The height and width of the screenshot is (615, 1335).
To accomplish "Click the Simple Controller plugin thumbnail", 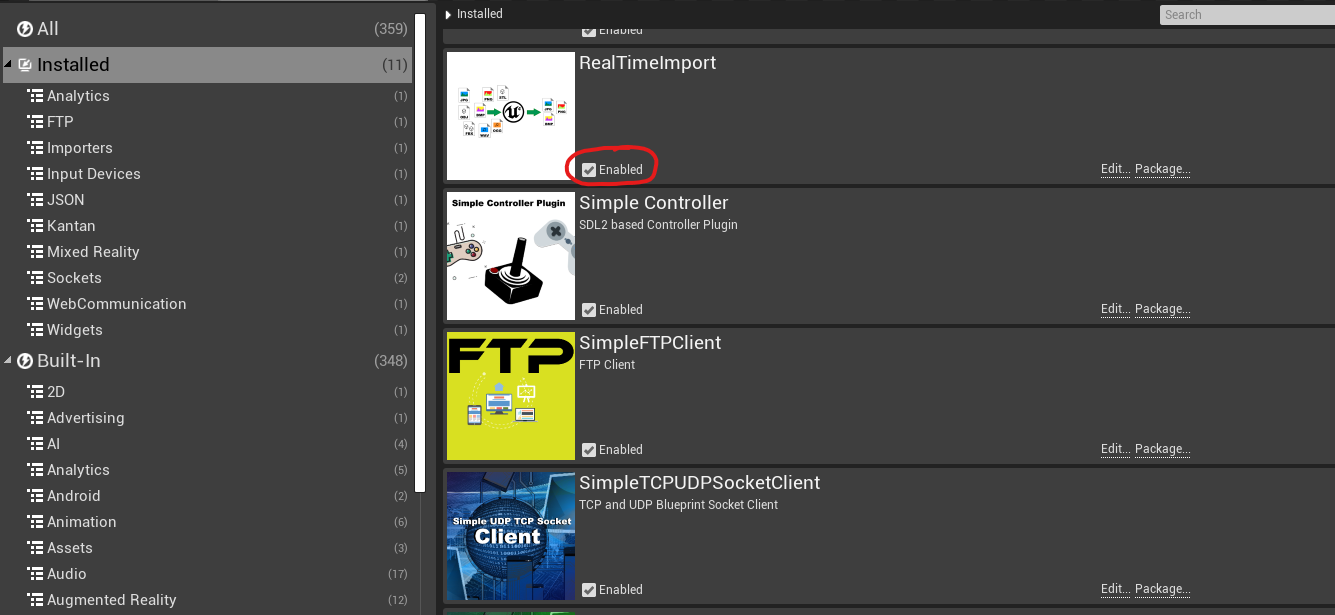I will 511,256.
